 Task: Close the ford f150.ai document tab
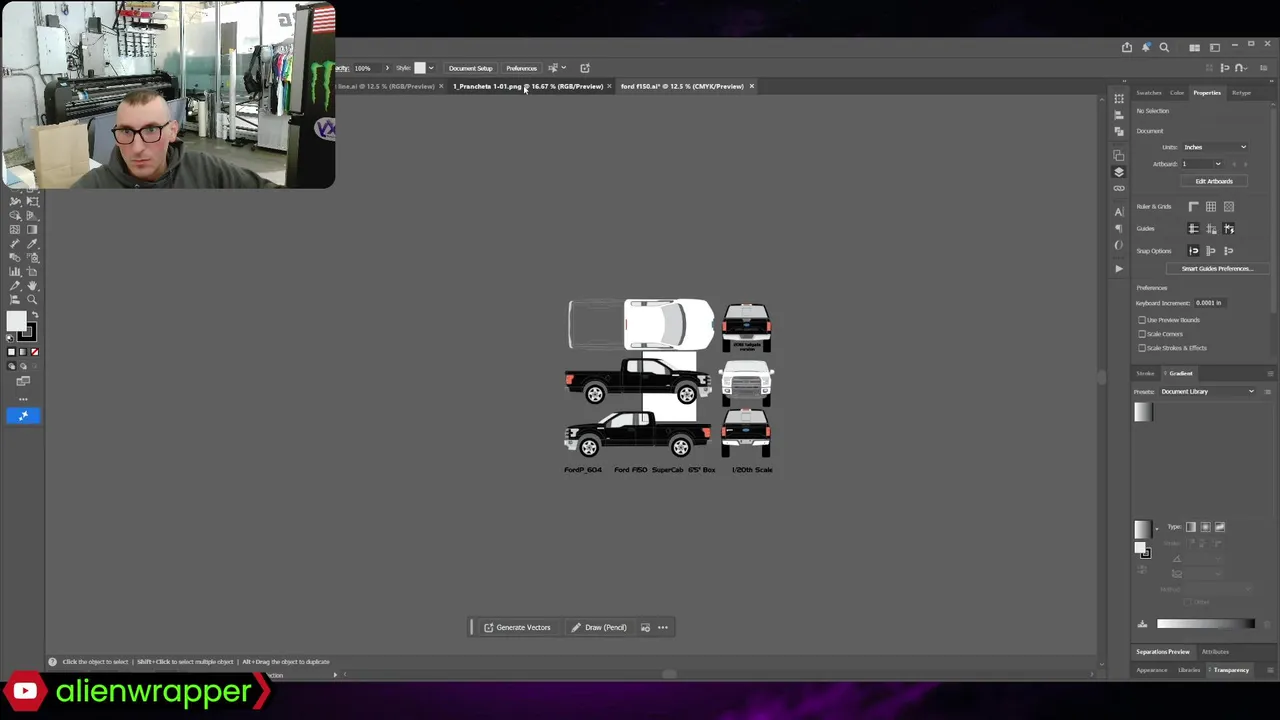752,86
